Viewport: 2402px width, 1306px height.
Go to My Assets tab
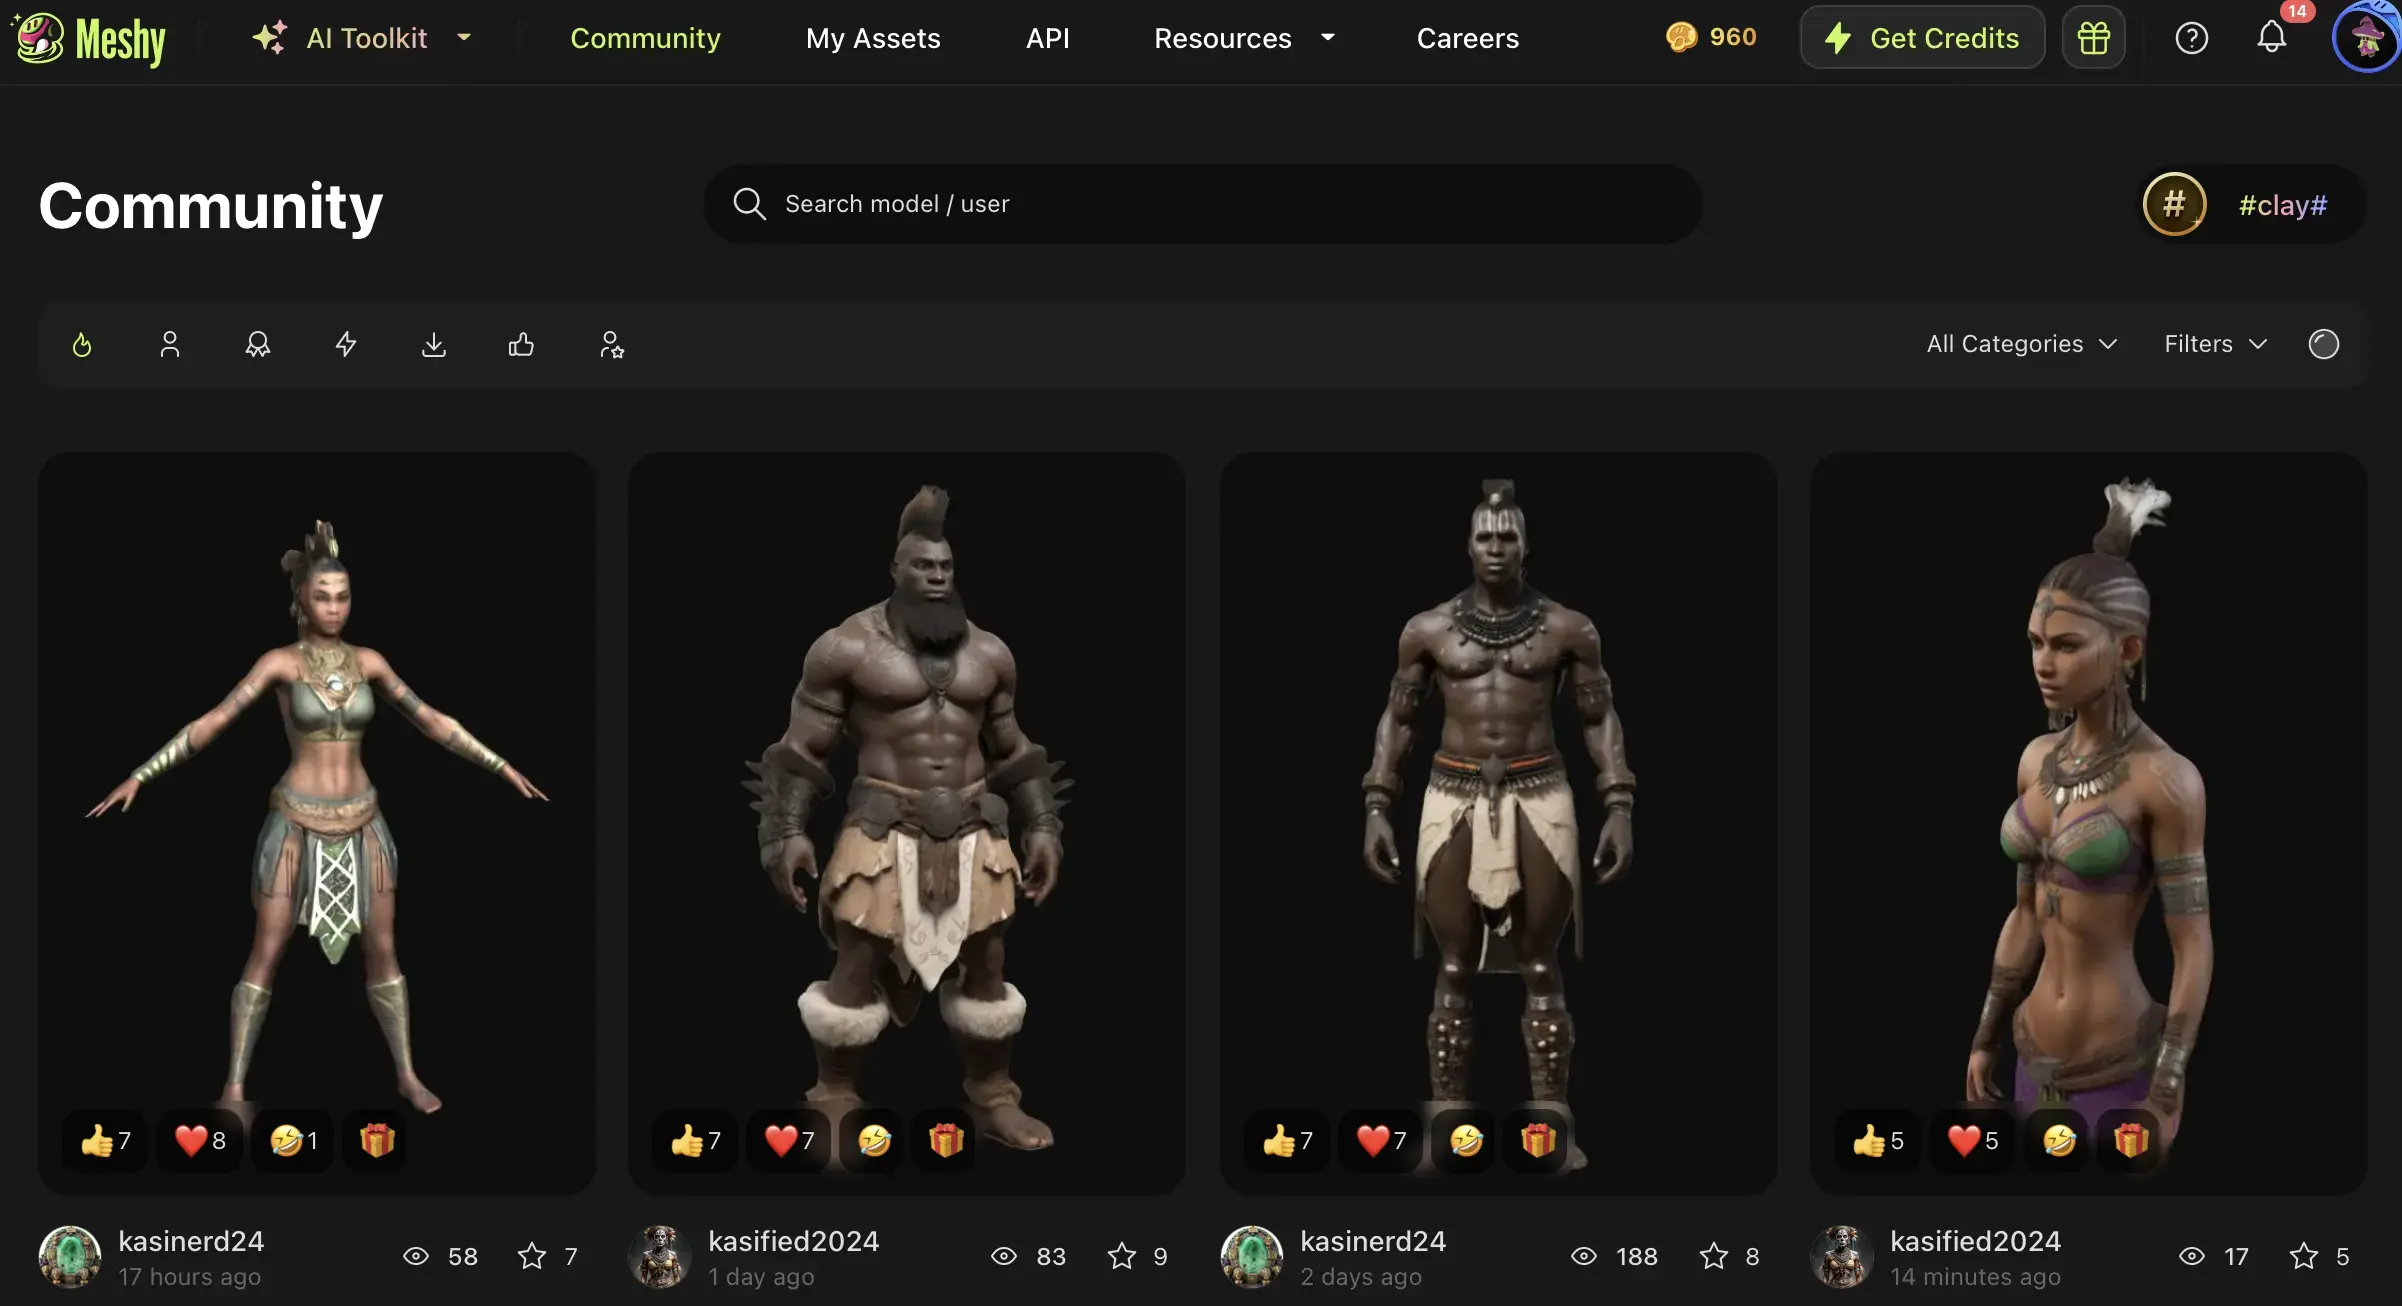(873, 38)
